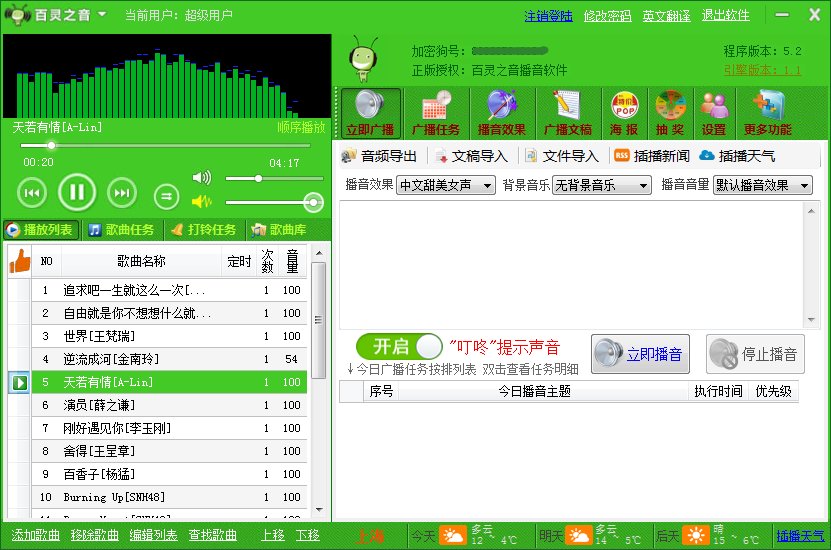
Task: Click the broadcast text input area
Action: click(571, 265)
